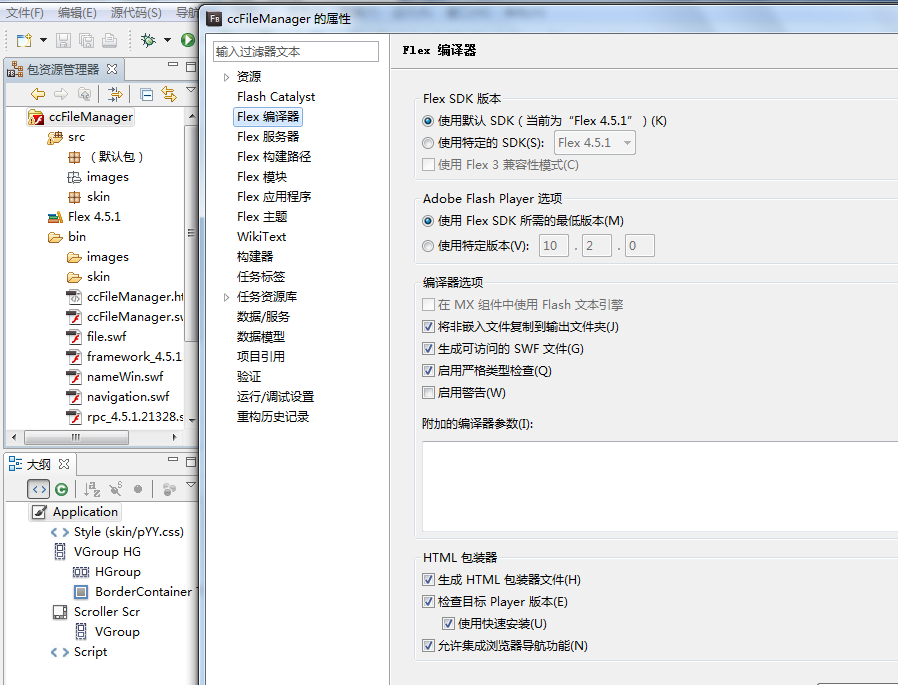This screenshot has height=685, width=898.
Task: Toggle 启用严格类型检查 checkbox
Action: point(428,371)
